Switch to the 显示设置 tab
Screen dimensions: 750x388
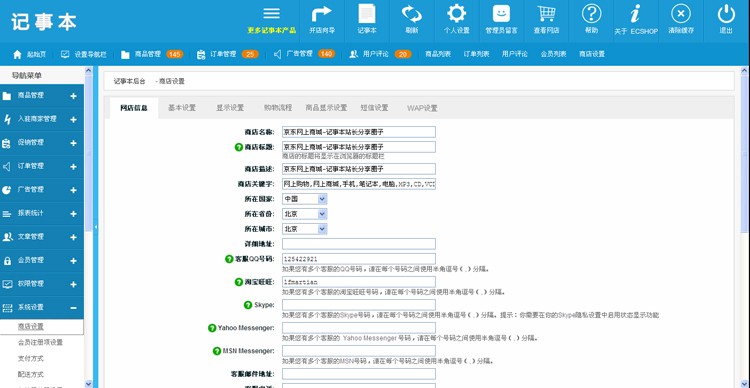pos(230,108)
